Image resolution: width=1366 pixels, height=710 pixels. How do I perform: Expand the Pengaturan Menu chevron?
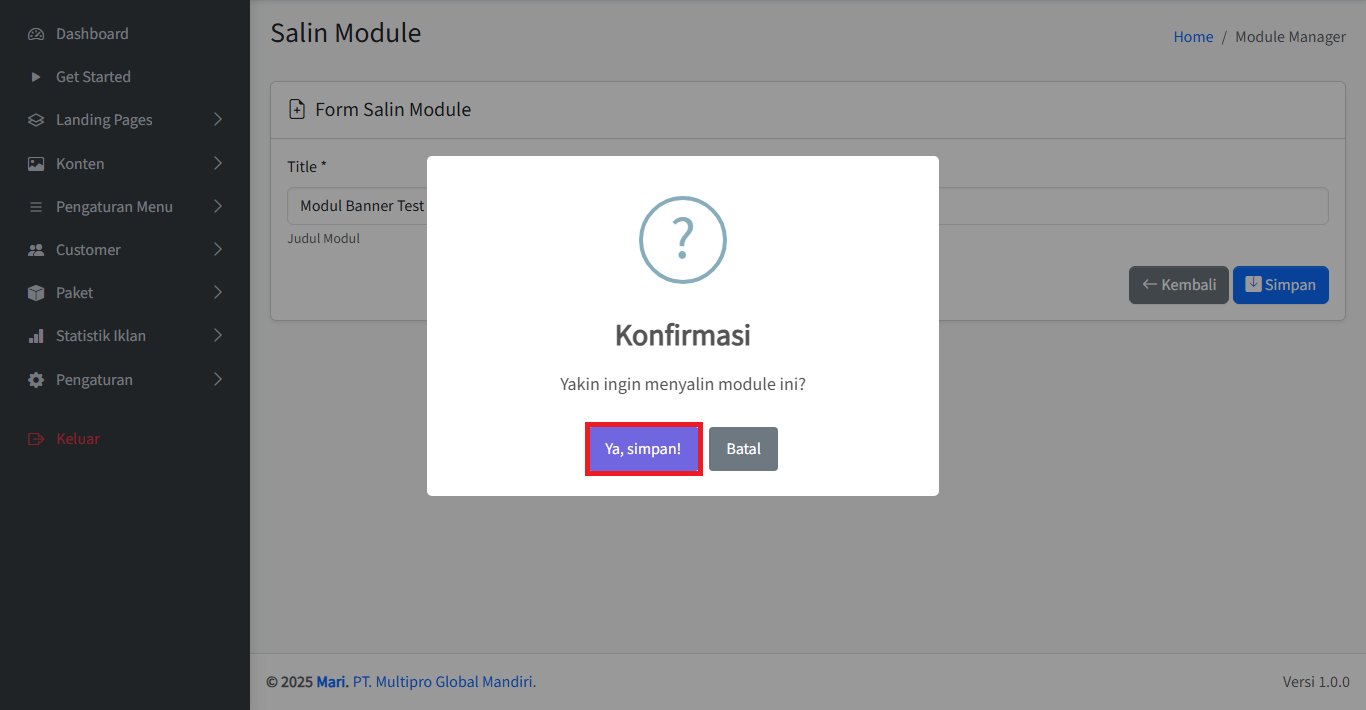pyautogui.click(x=218, y=207)
